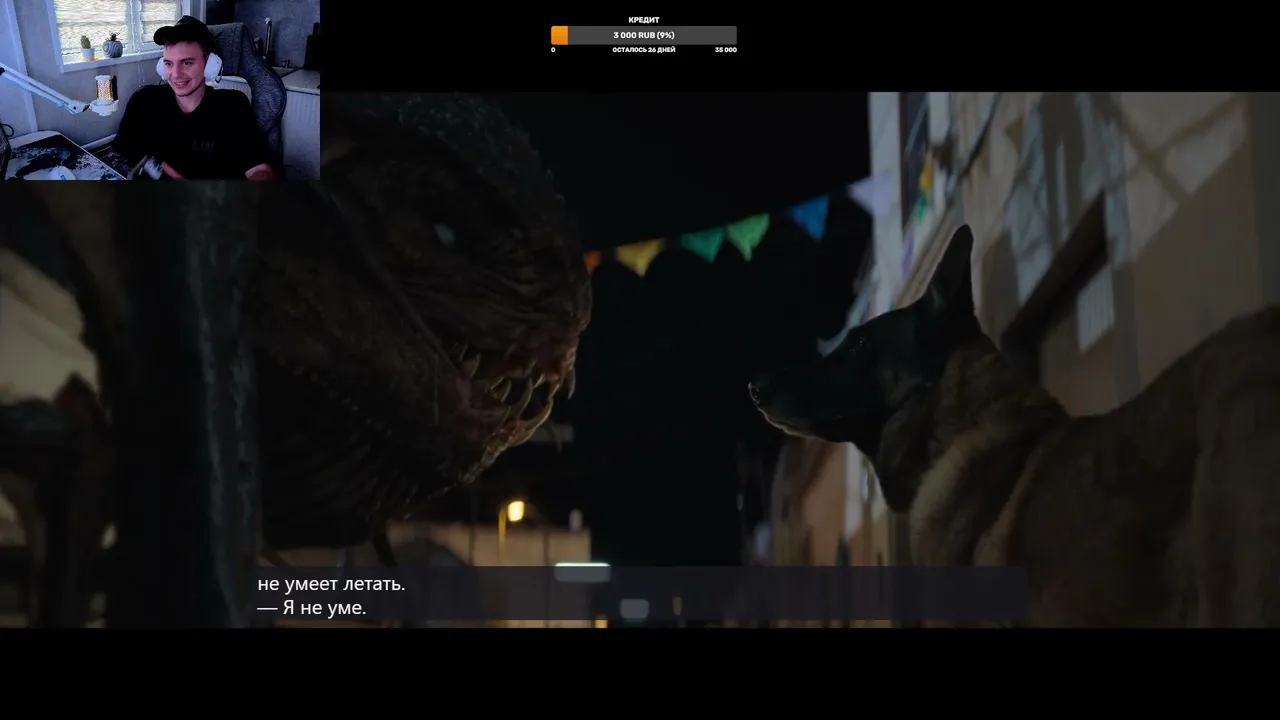Click the "0" goal starting value
The image size is (1280, 720).
pos(553,50)
